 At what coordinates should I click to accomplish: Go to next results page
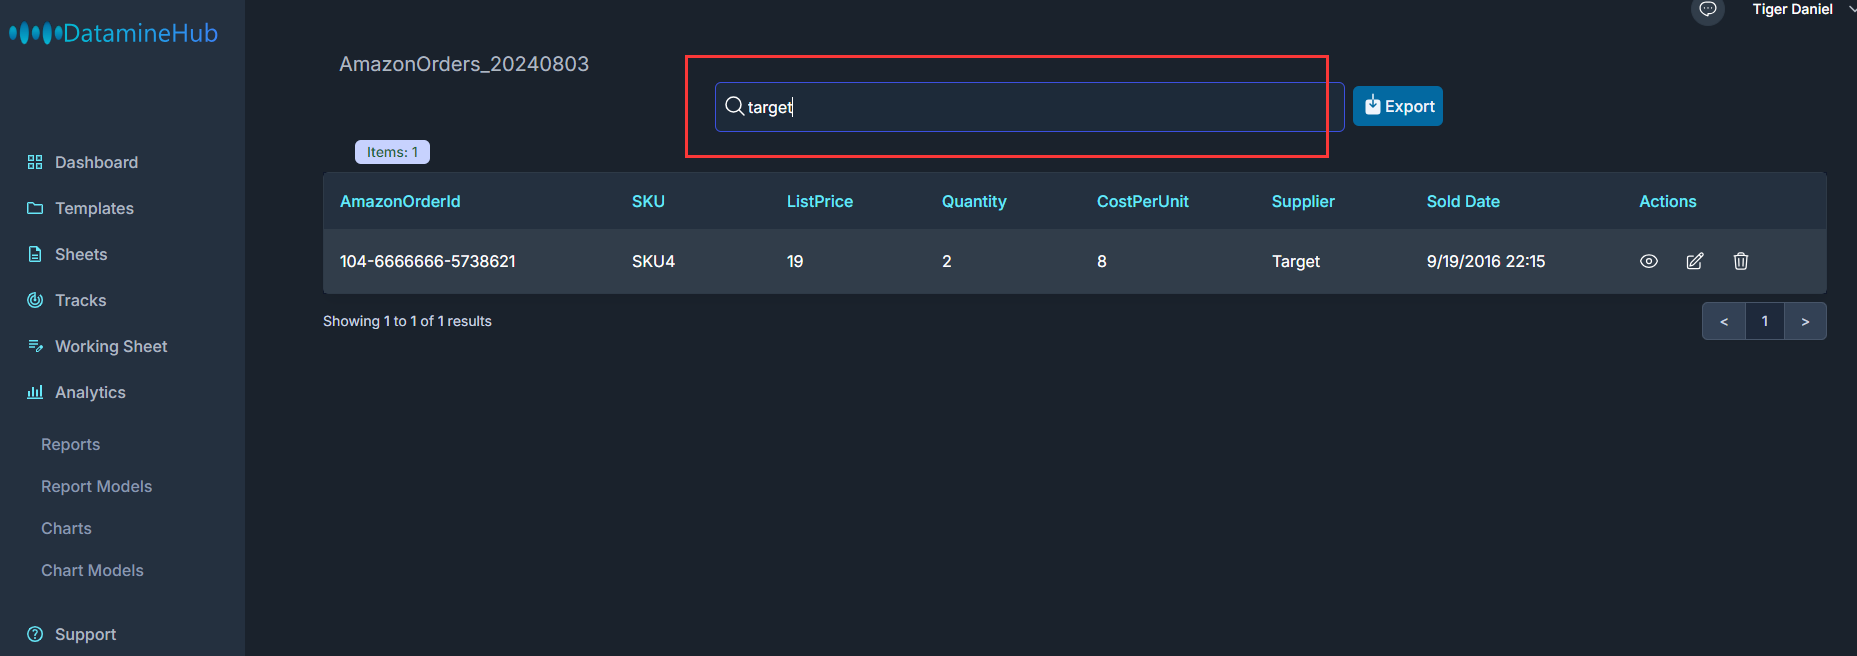click(x=1805, y=321)
